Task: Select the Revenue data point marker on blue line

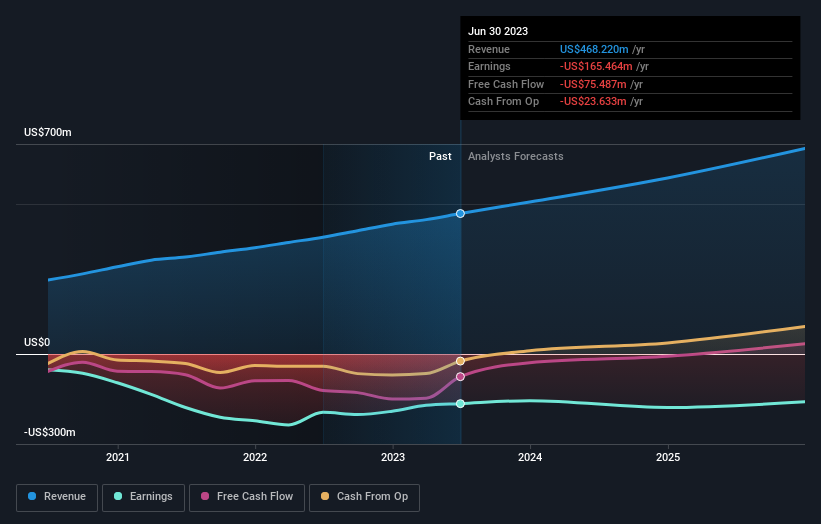Action: (x=460, y=214)
